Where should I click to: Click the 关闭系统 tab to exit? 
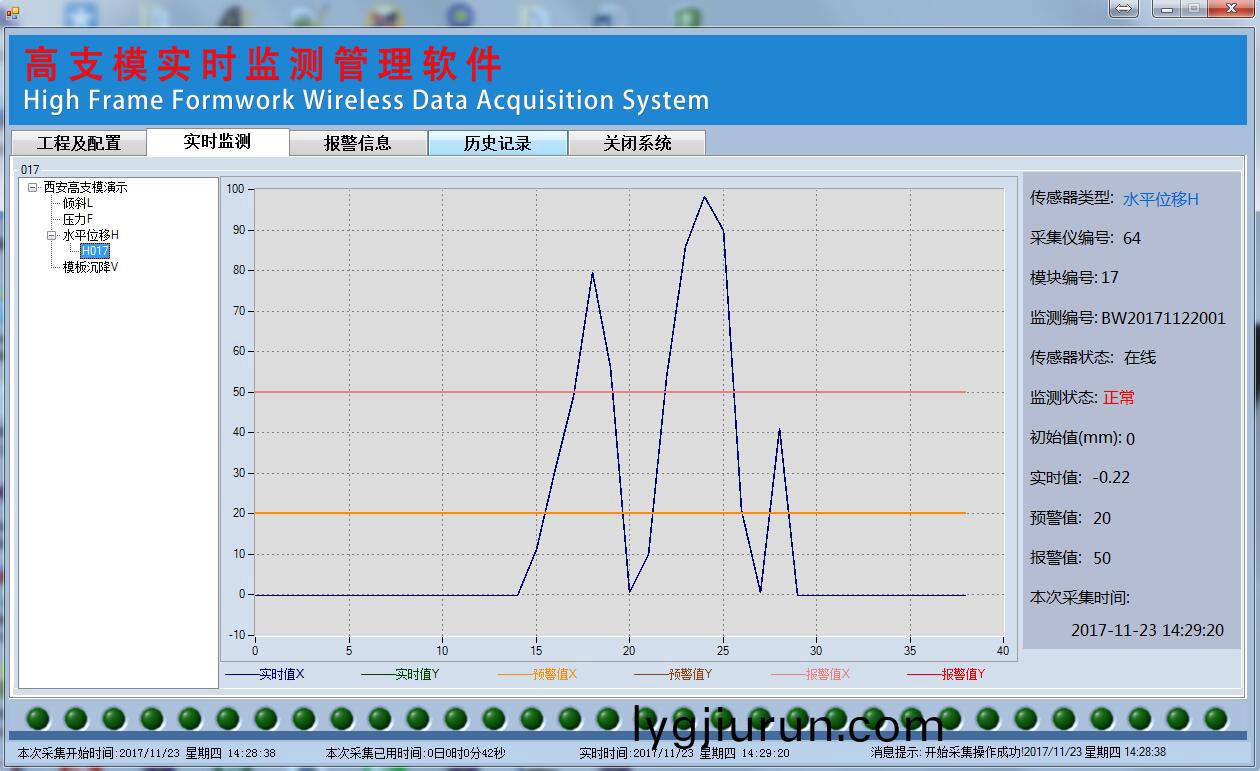click(637, 143)
